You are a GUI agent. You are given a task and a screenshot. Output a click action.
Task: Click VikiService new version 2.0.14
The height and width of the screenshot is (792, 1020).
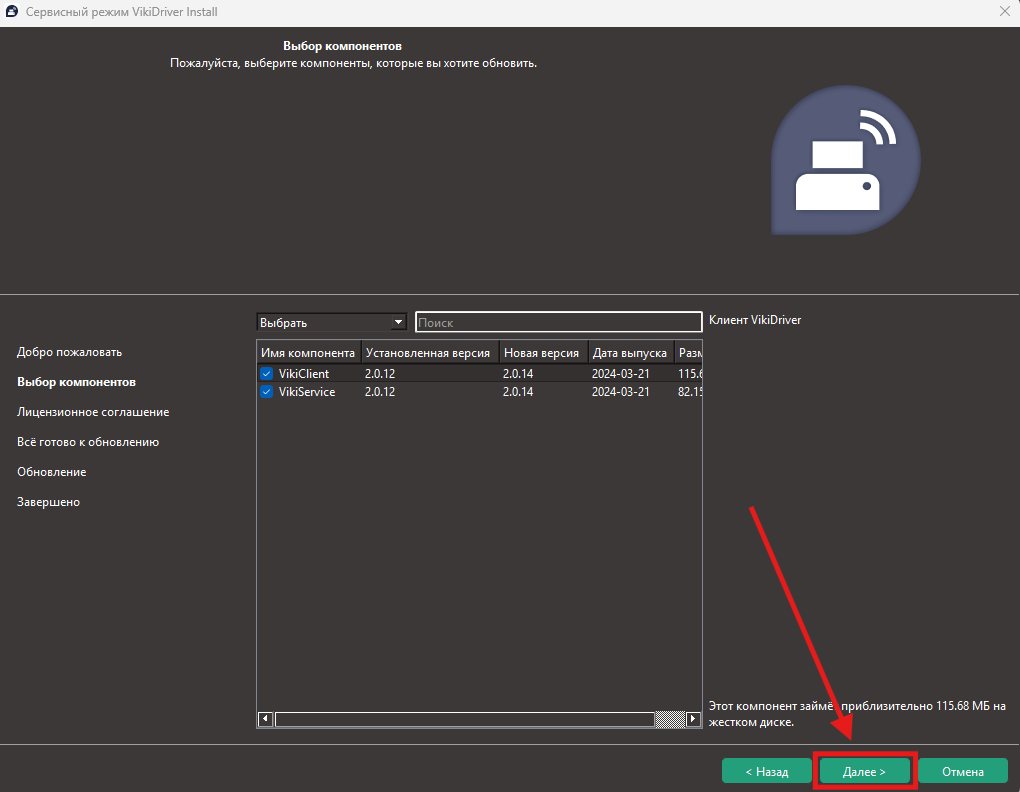point(518,392)
